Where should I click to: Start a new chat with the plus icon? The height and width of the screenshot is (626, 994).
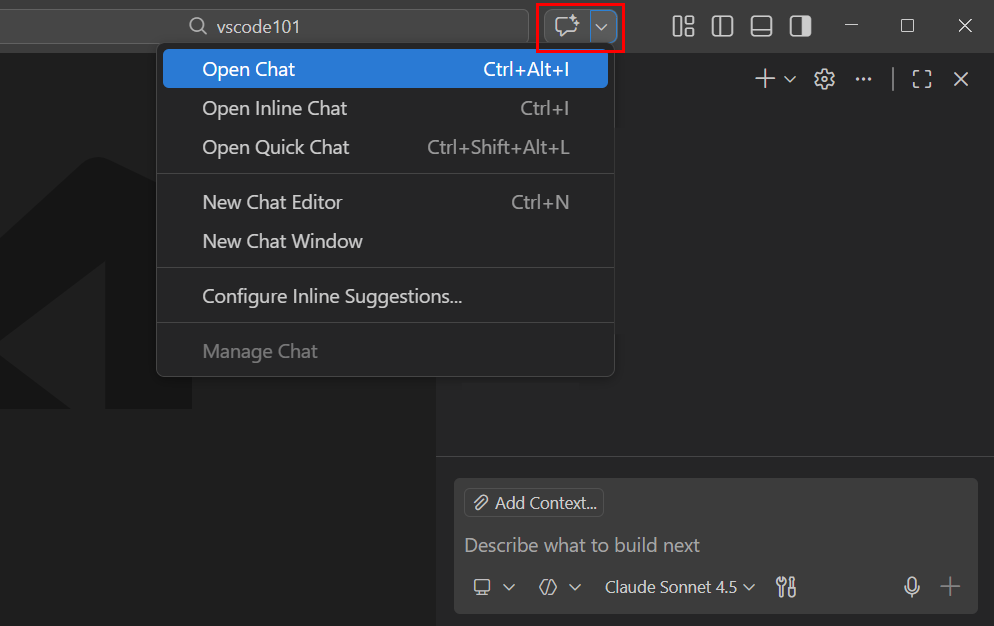[764, 78]
